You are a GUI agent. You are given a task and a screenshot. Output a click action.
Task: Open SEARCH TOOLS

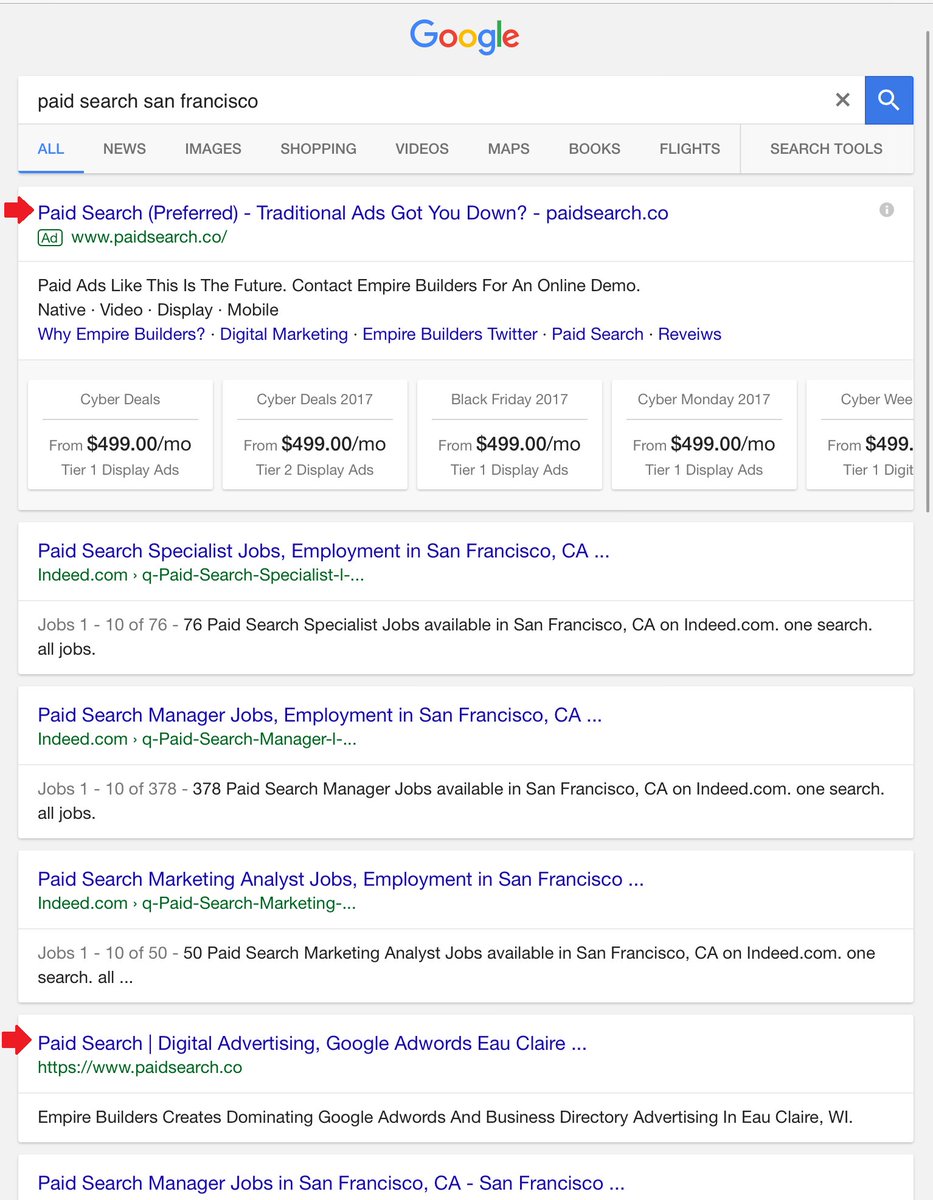click(826, 149)
